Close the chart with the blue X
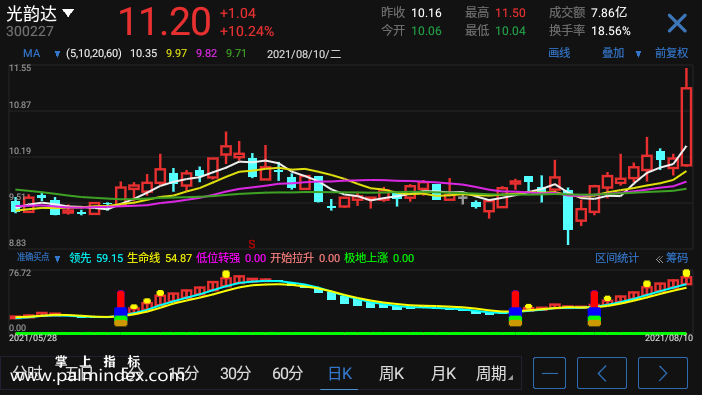The width and height of the screenshot is (702, 395). click(x=677, y=23)
